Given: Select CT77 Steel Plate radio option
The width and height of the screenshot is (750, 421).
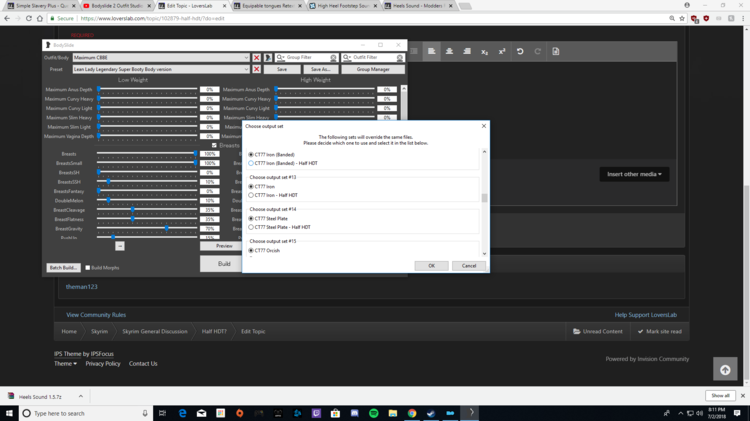Looking at the screenshot, I should [251, 219].
